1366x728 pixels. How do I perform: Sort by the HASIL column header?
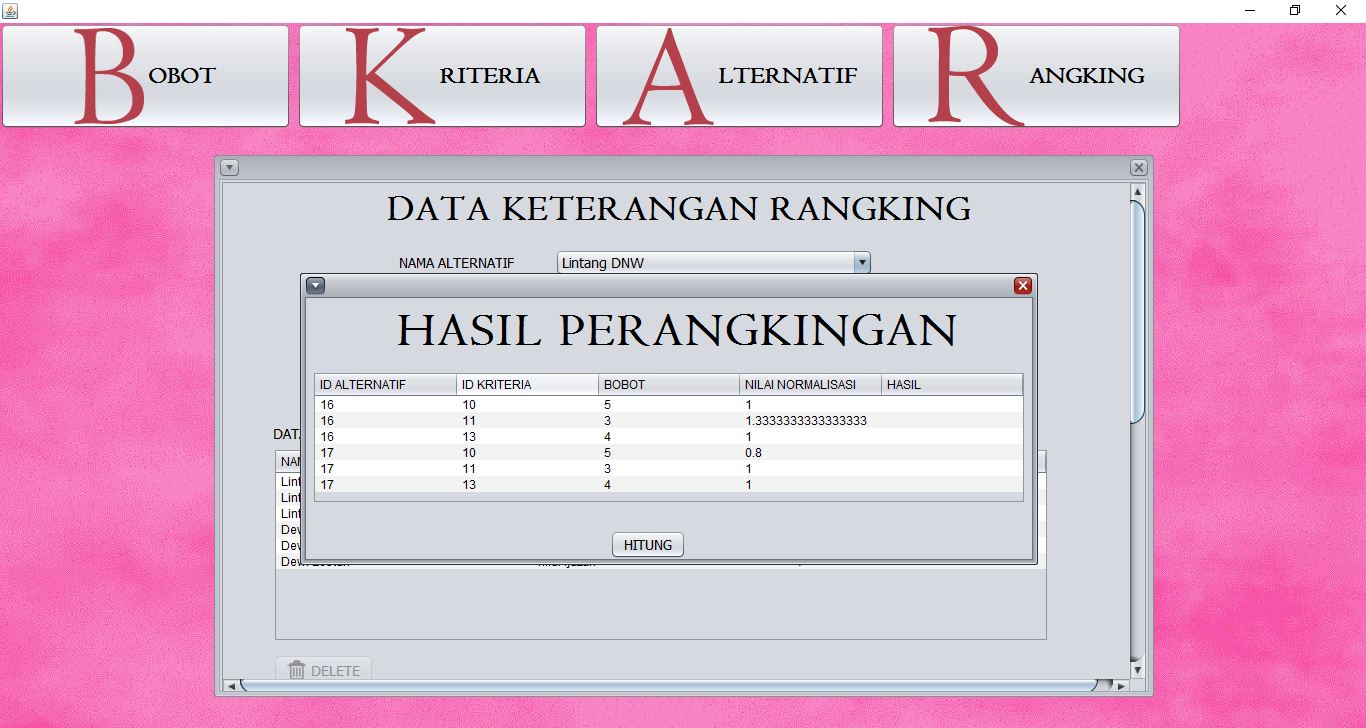[950, 384]
